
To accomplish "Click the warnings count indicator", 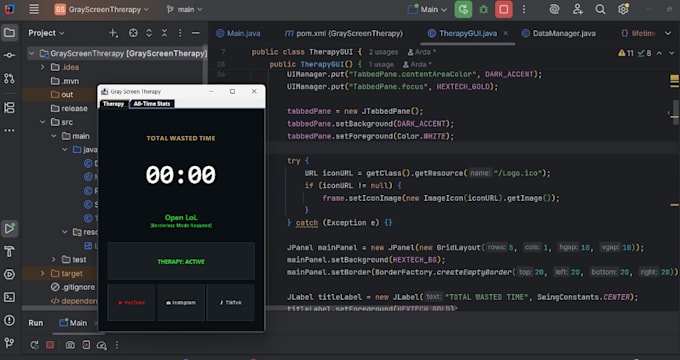I will pos(625,53).
